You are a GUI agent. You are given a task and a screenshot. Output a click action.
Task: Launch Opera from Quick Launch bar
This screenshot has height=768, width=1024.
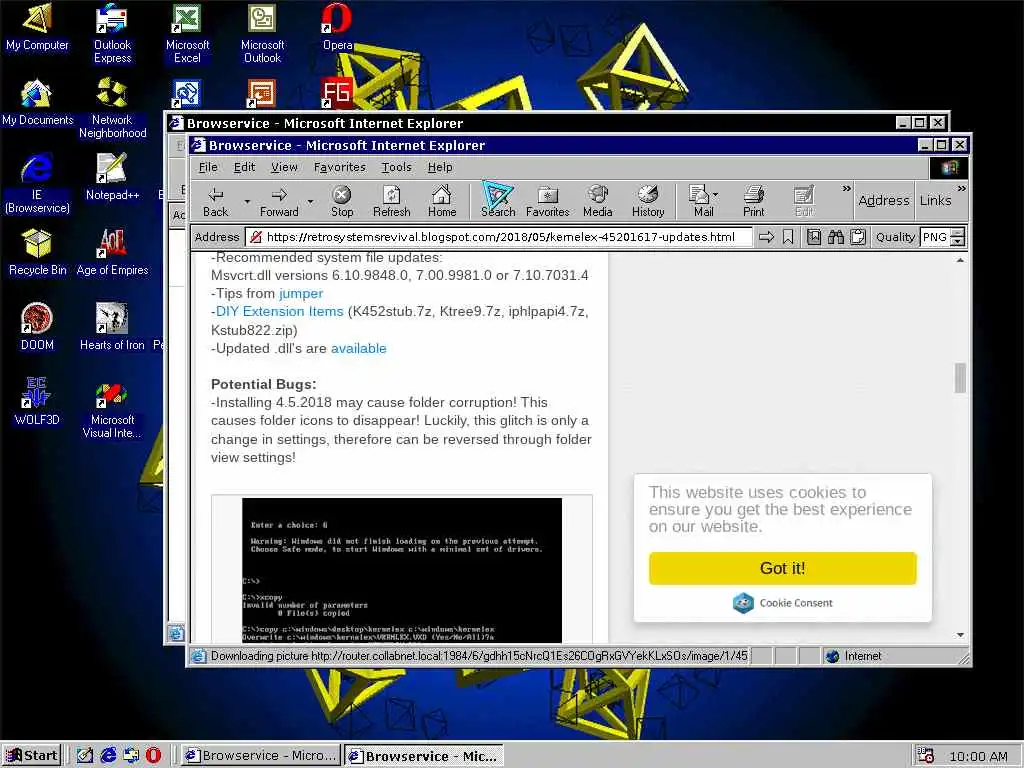[153, 756]
